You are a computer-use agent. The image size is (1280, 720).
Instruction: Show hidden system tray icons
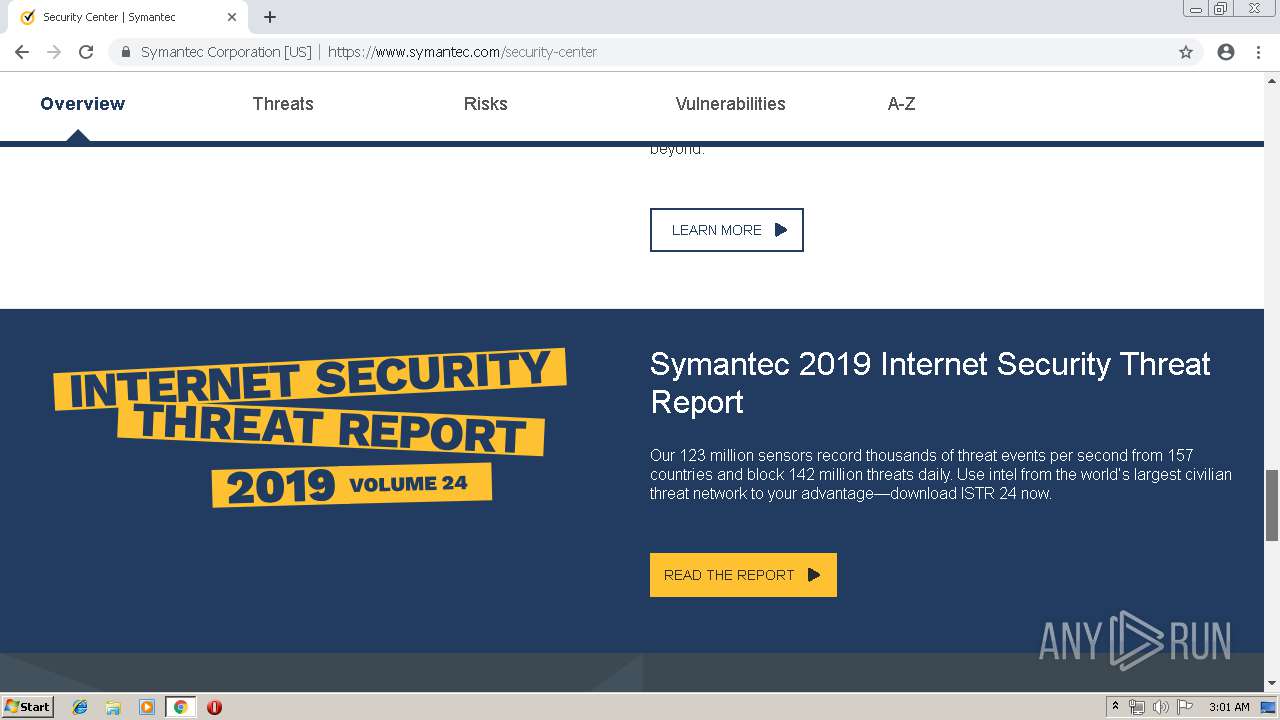tap(1115, 707)
